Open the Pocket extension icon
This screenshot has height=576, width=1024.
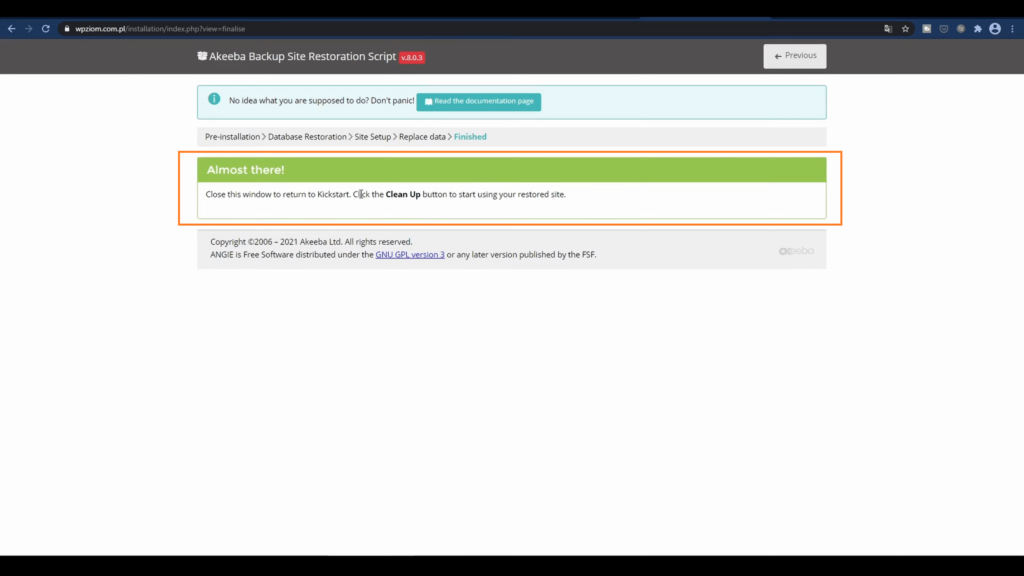(943, 29)
